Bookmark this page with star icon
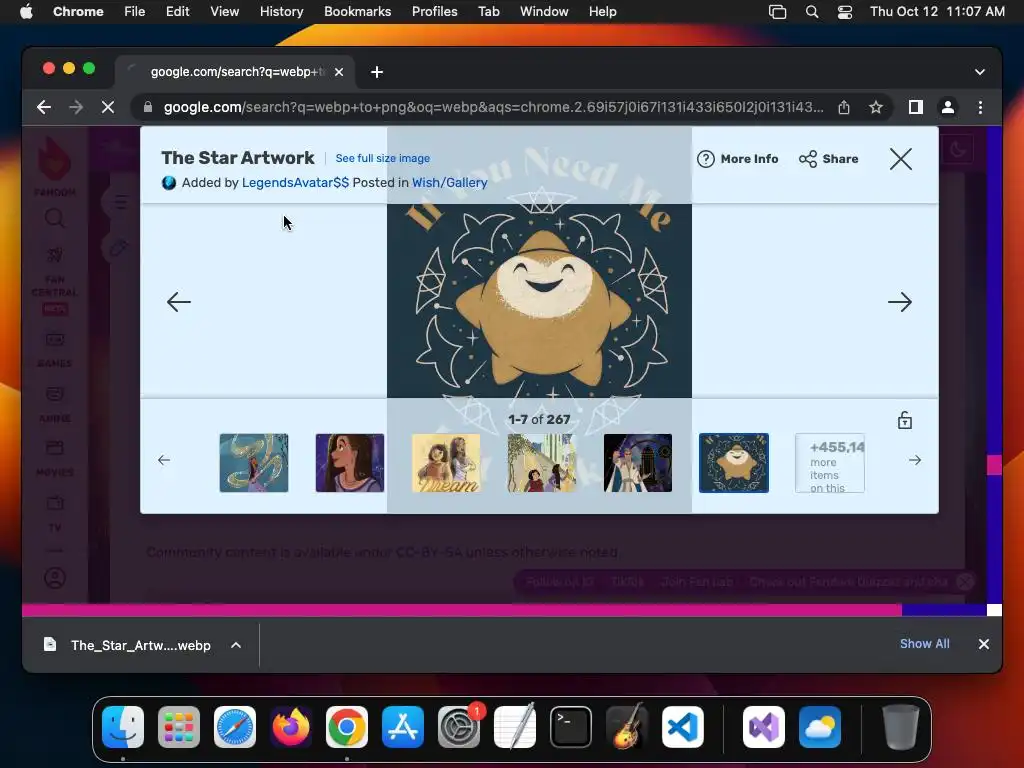 876,107
